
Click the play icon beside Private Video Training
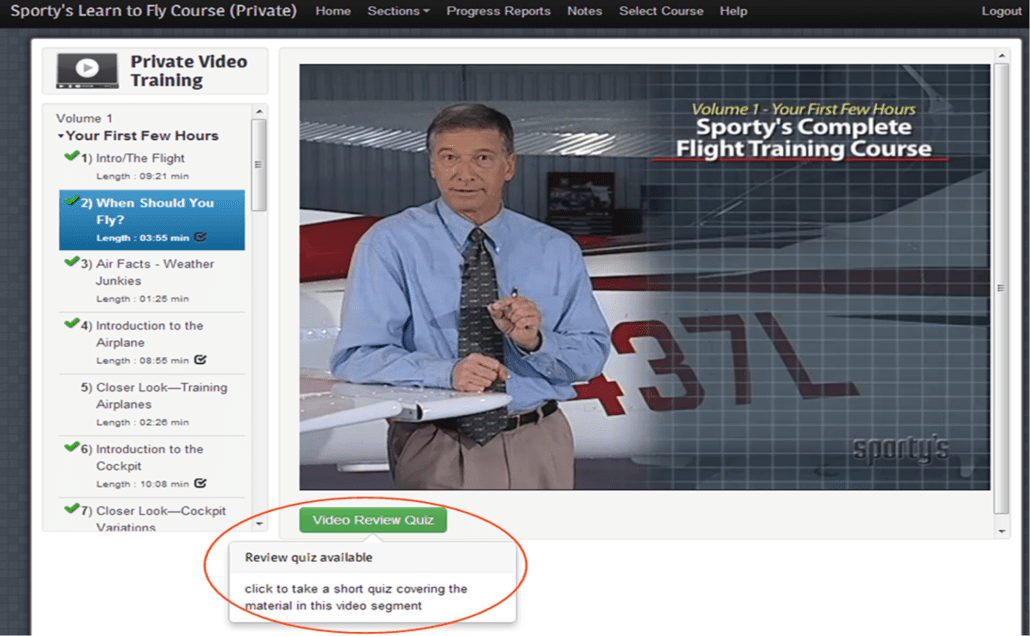85,69
